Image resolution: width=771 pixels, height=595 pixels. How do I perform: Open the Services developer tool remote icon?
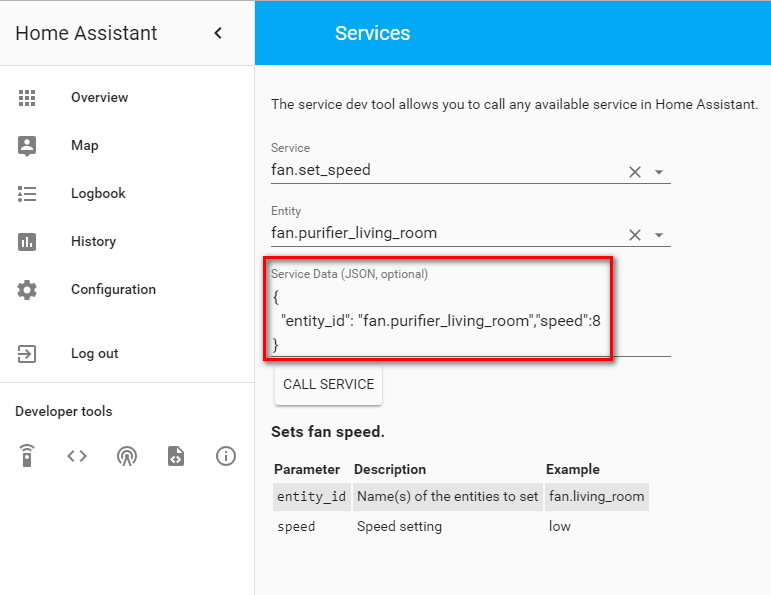[27, 456]
